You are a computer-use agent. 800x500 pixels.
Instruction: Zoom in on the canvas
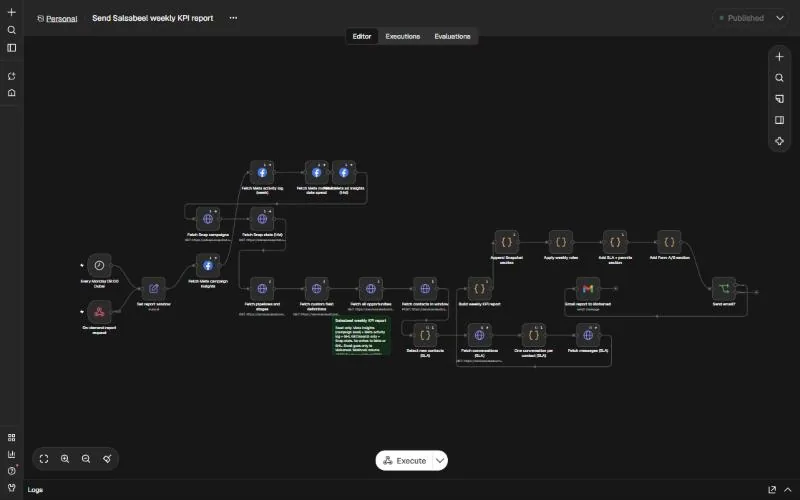(x=65, y=459)
